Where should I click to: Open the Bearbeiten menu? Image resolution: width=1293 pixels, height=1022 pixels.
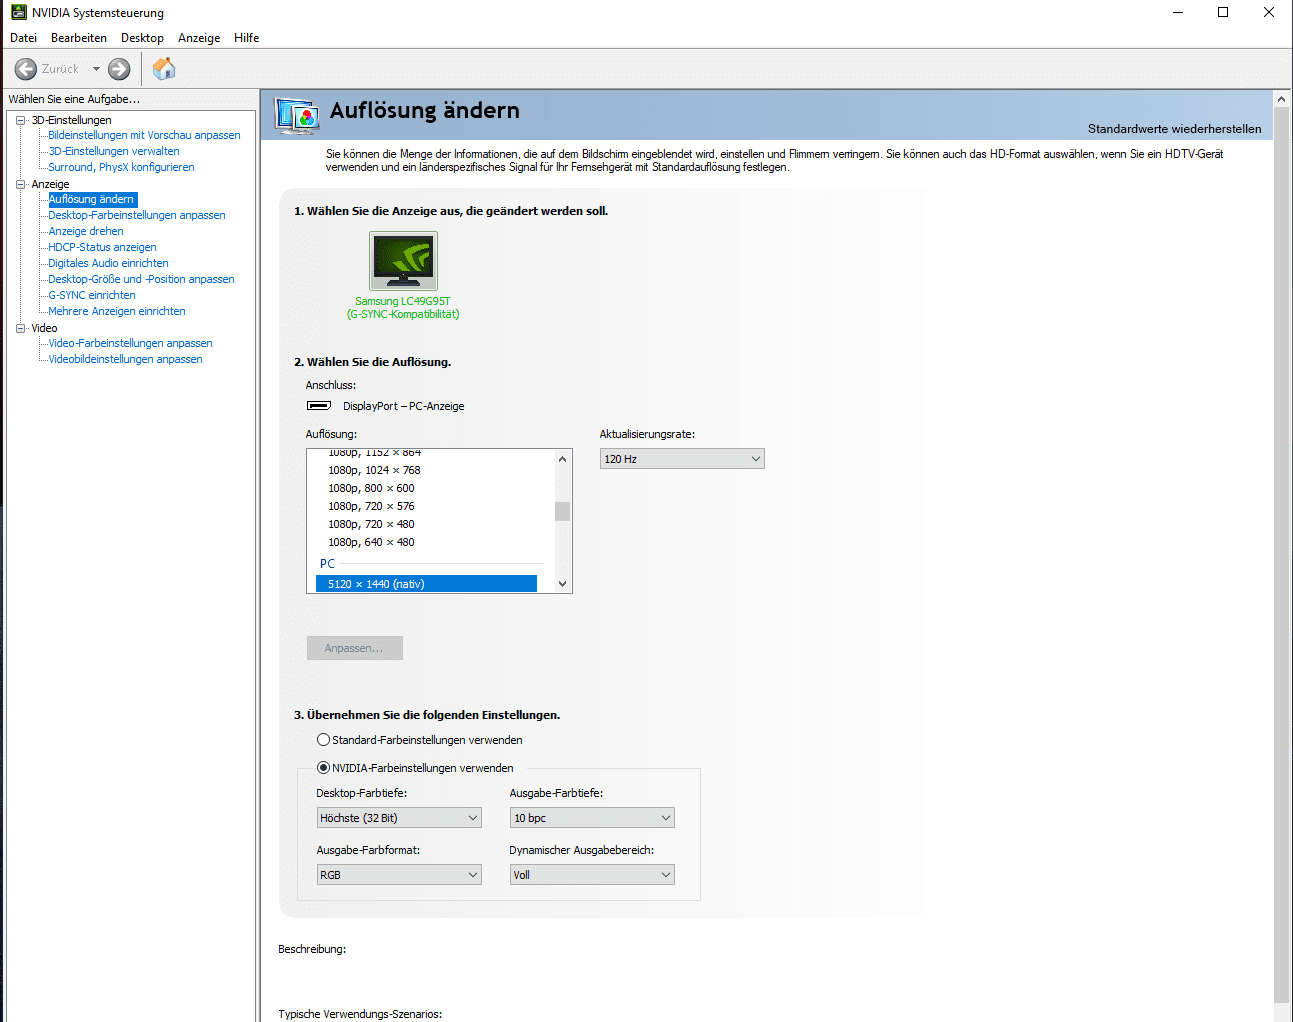pos(79,38)
